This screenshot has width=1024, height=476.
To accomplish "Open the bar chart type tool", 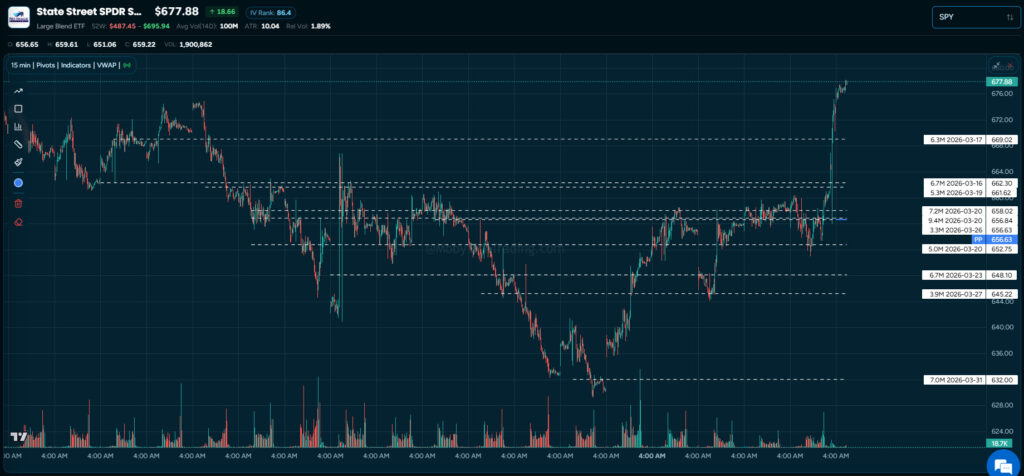I will pyautogui.click(x=18, y=126).
